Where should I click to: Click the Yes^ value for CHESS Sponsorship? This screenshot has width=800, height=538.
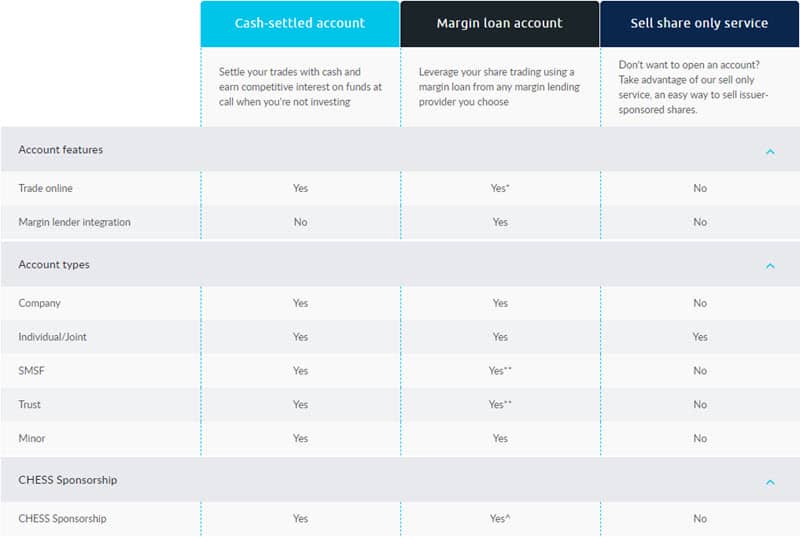500,519
